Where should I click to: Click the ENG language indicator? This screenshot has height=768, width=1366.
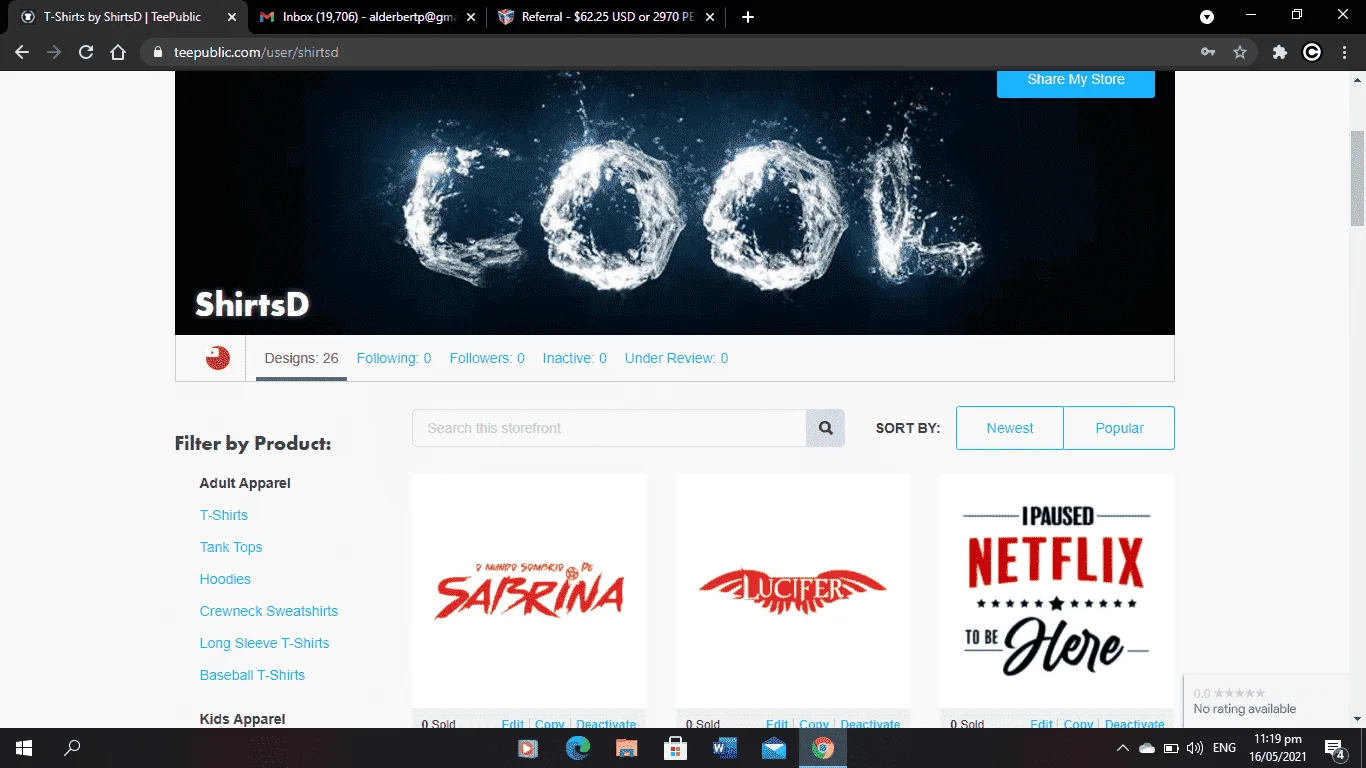click(1224, 748)
